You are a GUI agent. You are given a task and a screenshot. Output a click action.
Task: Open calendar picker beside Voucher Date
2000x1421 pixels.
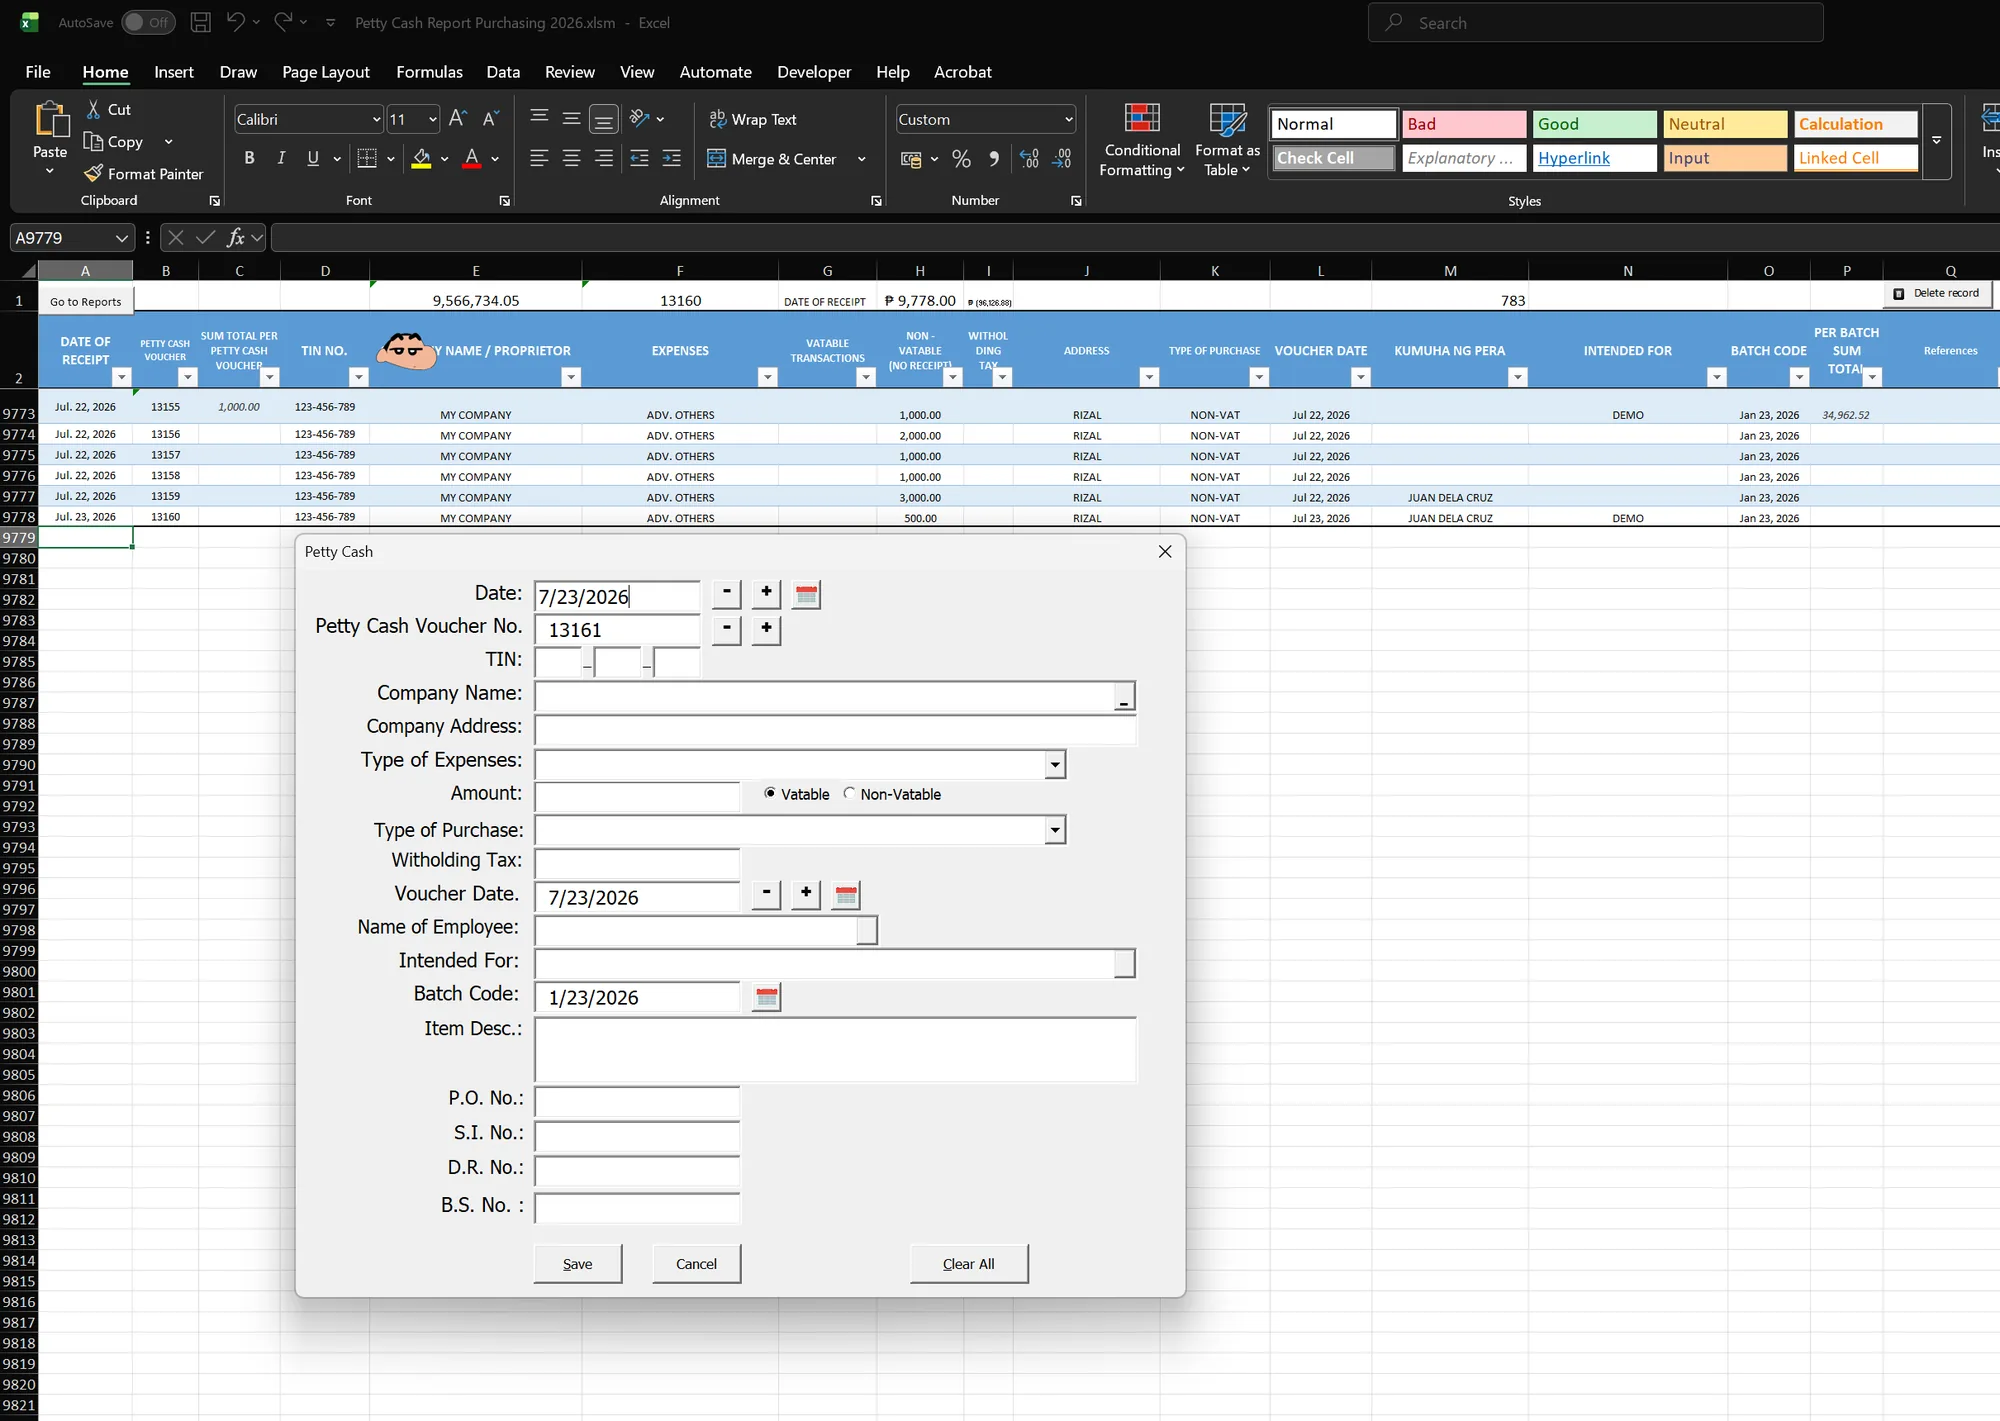(846, 895)
